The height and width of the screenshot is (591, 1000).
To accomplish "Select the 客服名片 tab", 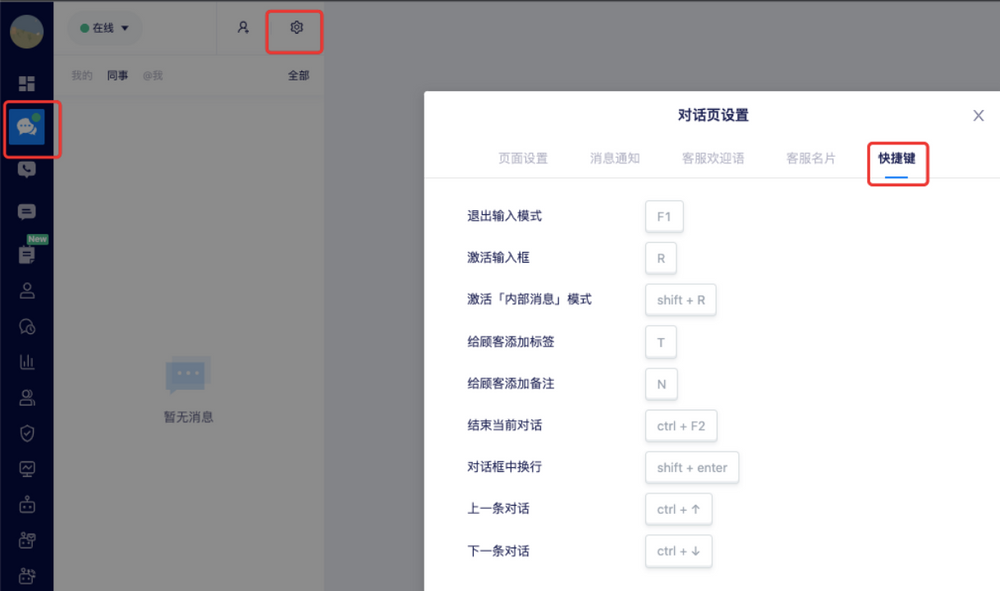I will point(811,158).
